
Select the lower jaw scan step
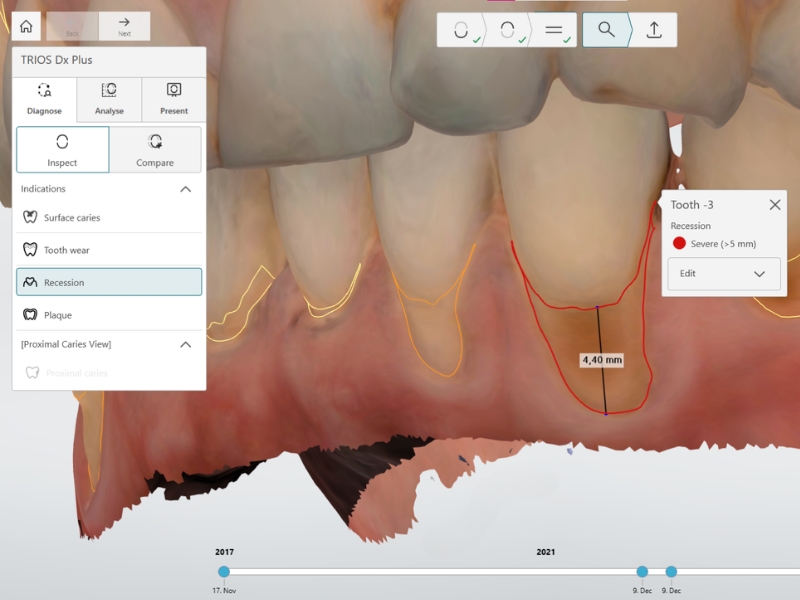pyautogui.click(x=461, y=30)
